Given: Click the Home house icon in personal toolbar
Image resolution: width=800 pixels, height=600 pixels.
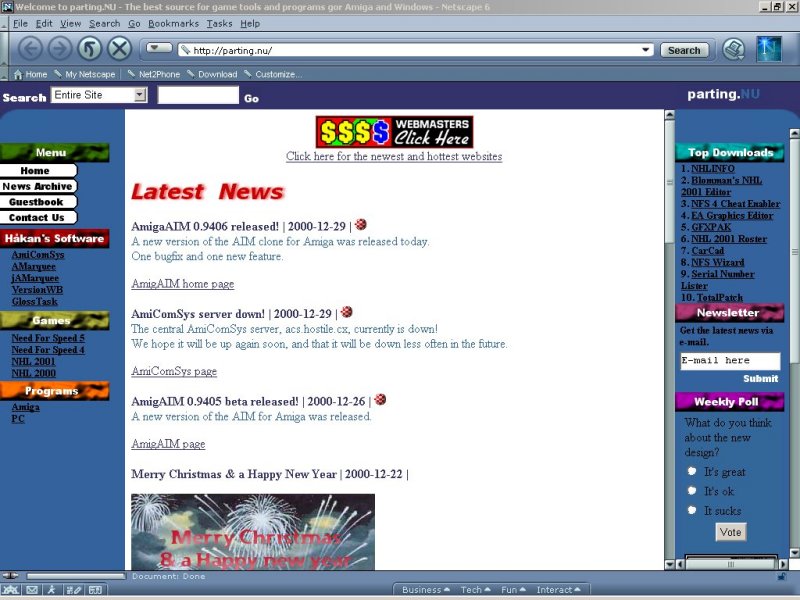Looking at the screenshot, I should tap(18, 74).
